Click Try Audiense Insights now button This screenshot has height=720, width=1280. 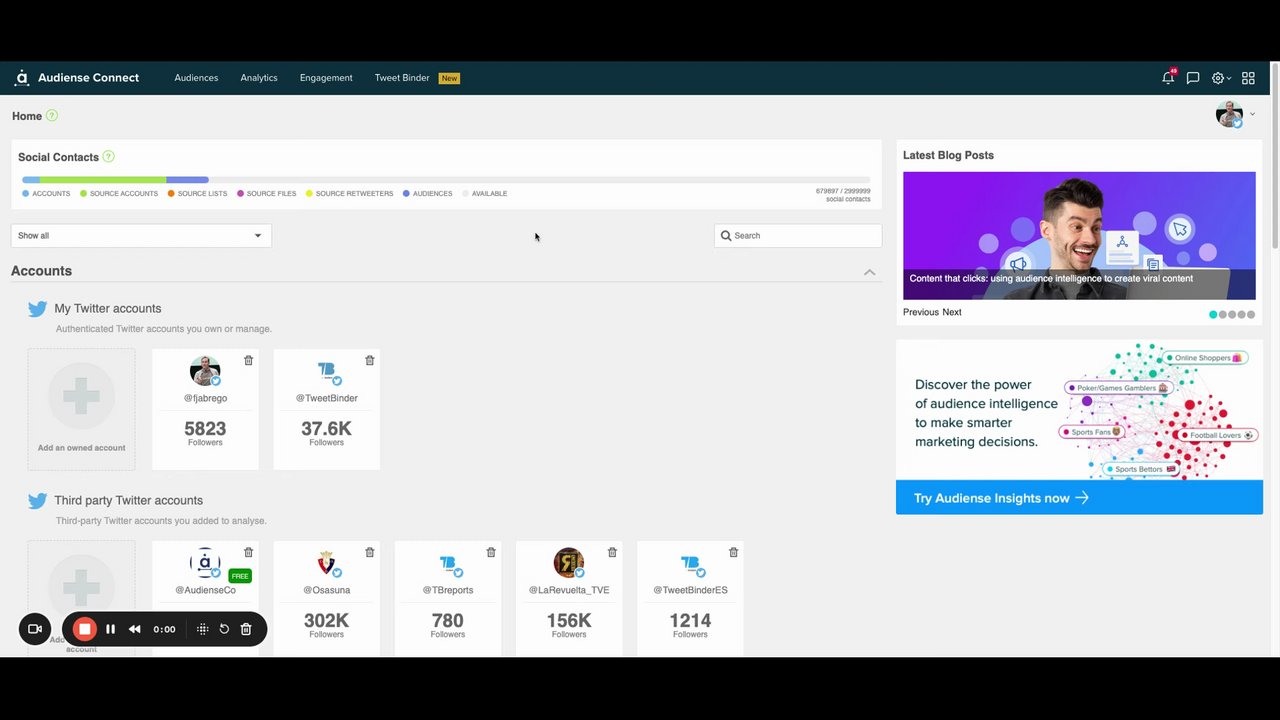[1079, 498]
